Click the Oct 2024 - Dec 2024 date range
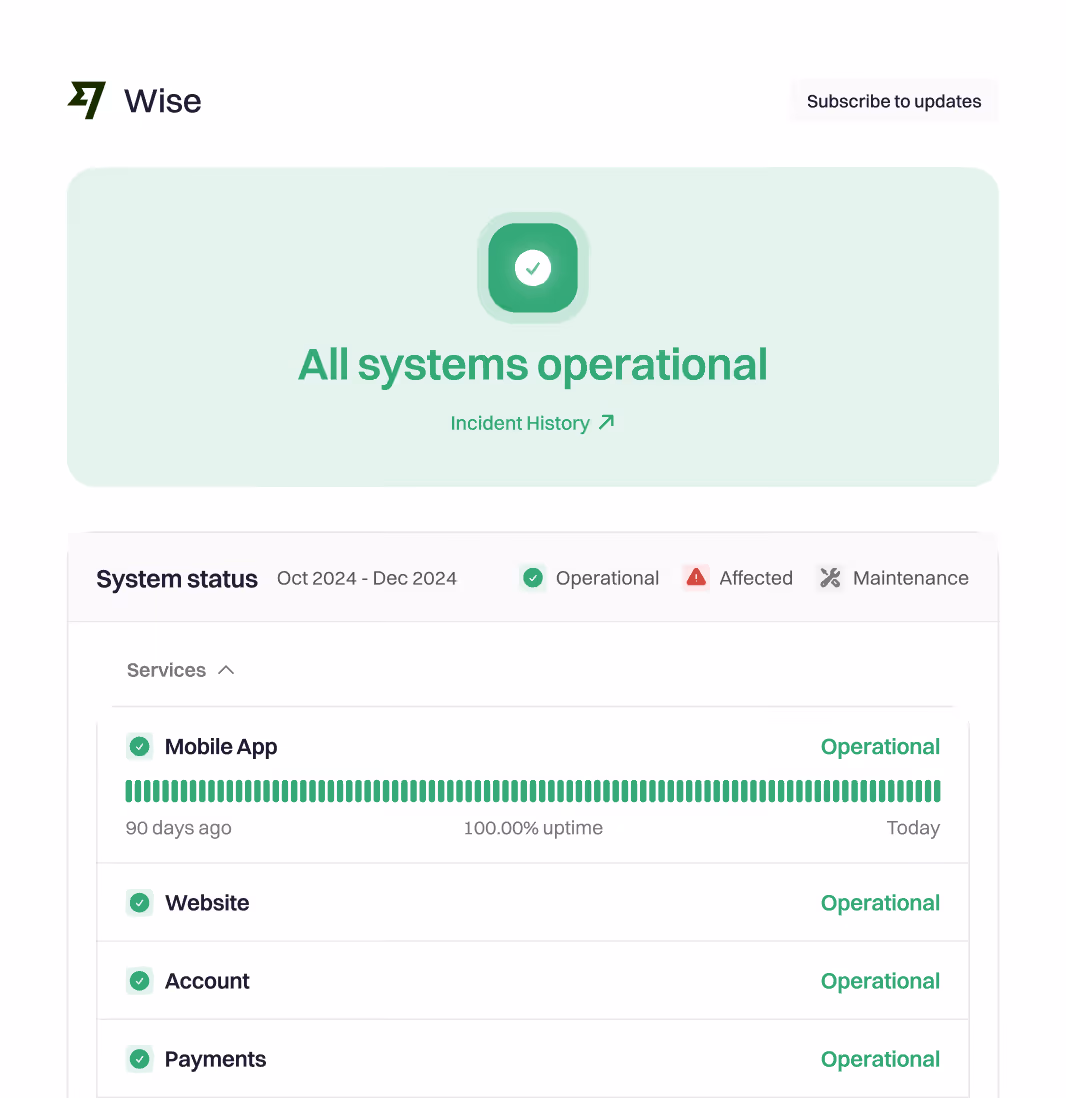 pyautogui.click(x=366, y=578)
